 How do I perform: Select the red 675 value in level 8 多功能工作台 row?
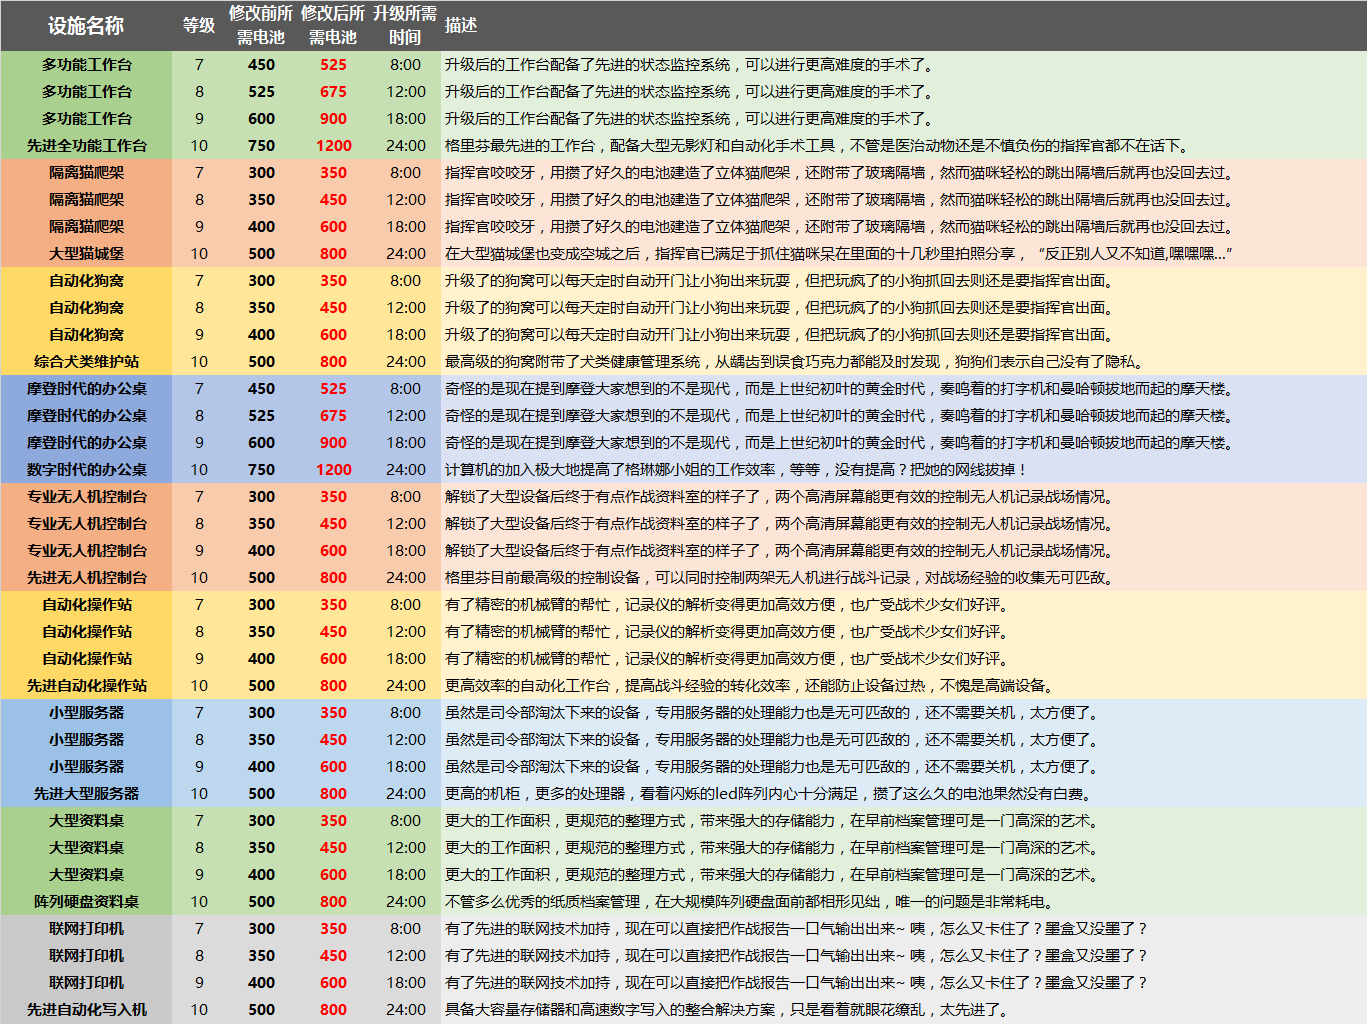tap(333, 92)
